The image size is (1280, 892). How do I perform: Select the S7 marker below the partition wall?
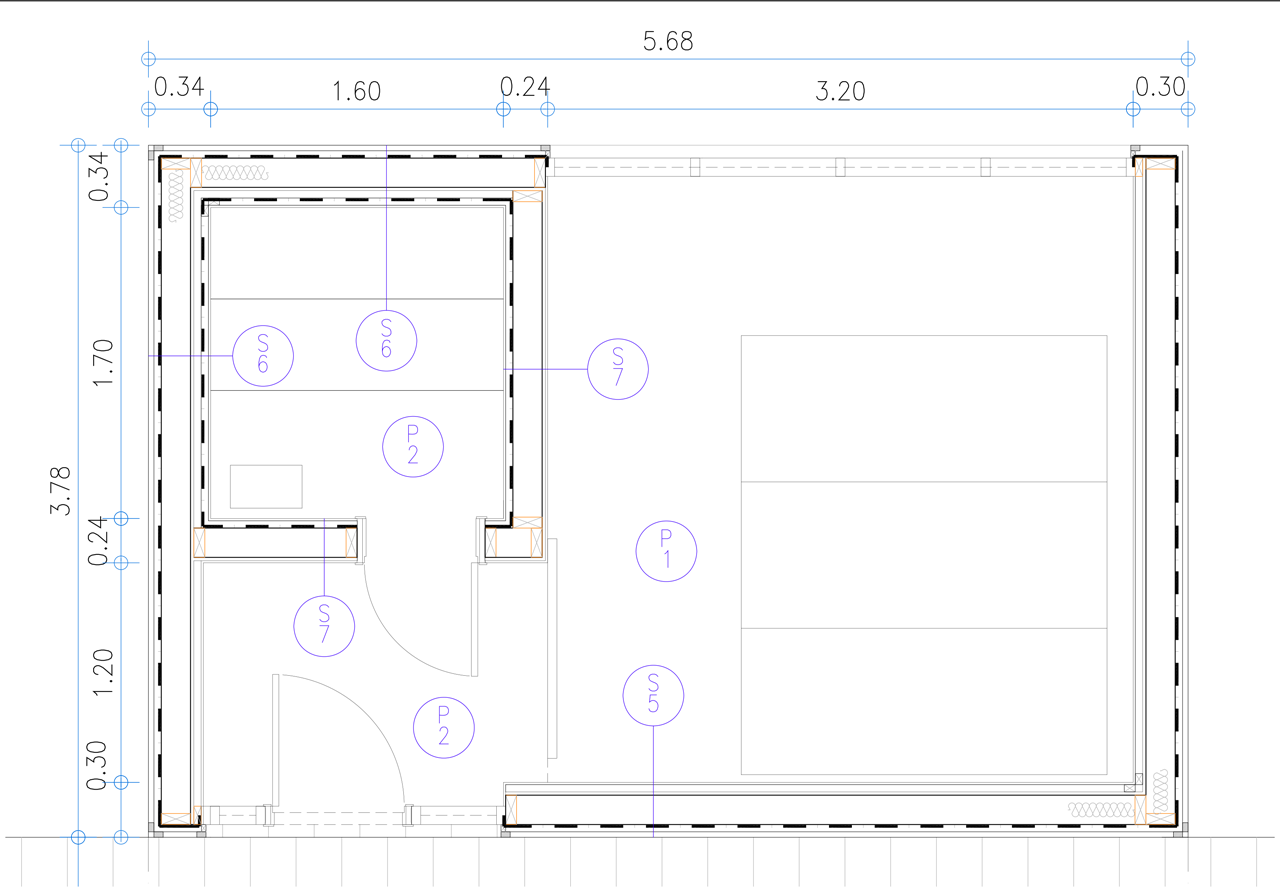tap(324, 625)
